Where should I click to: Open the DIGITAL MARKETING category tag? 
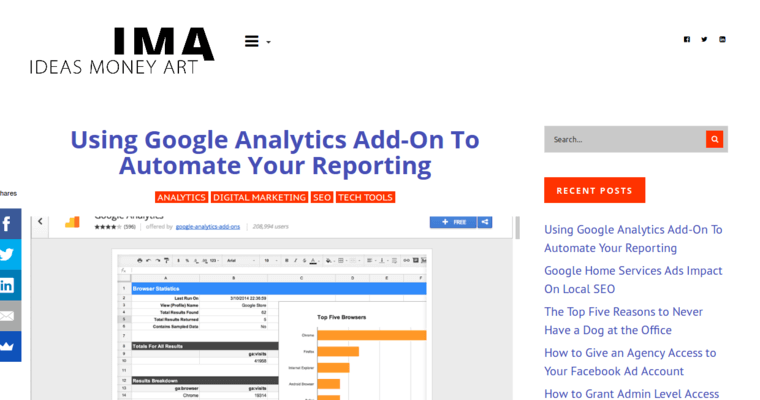coord(259,197)
